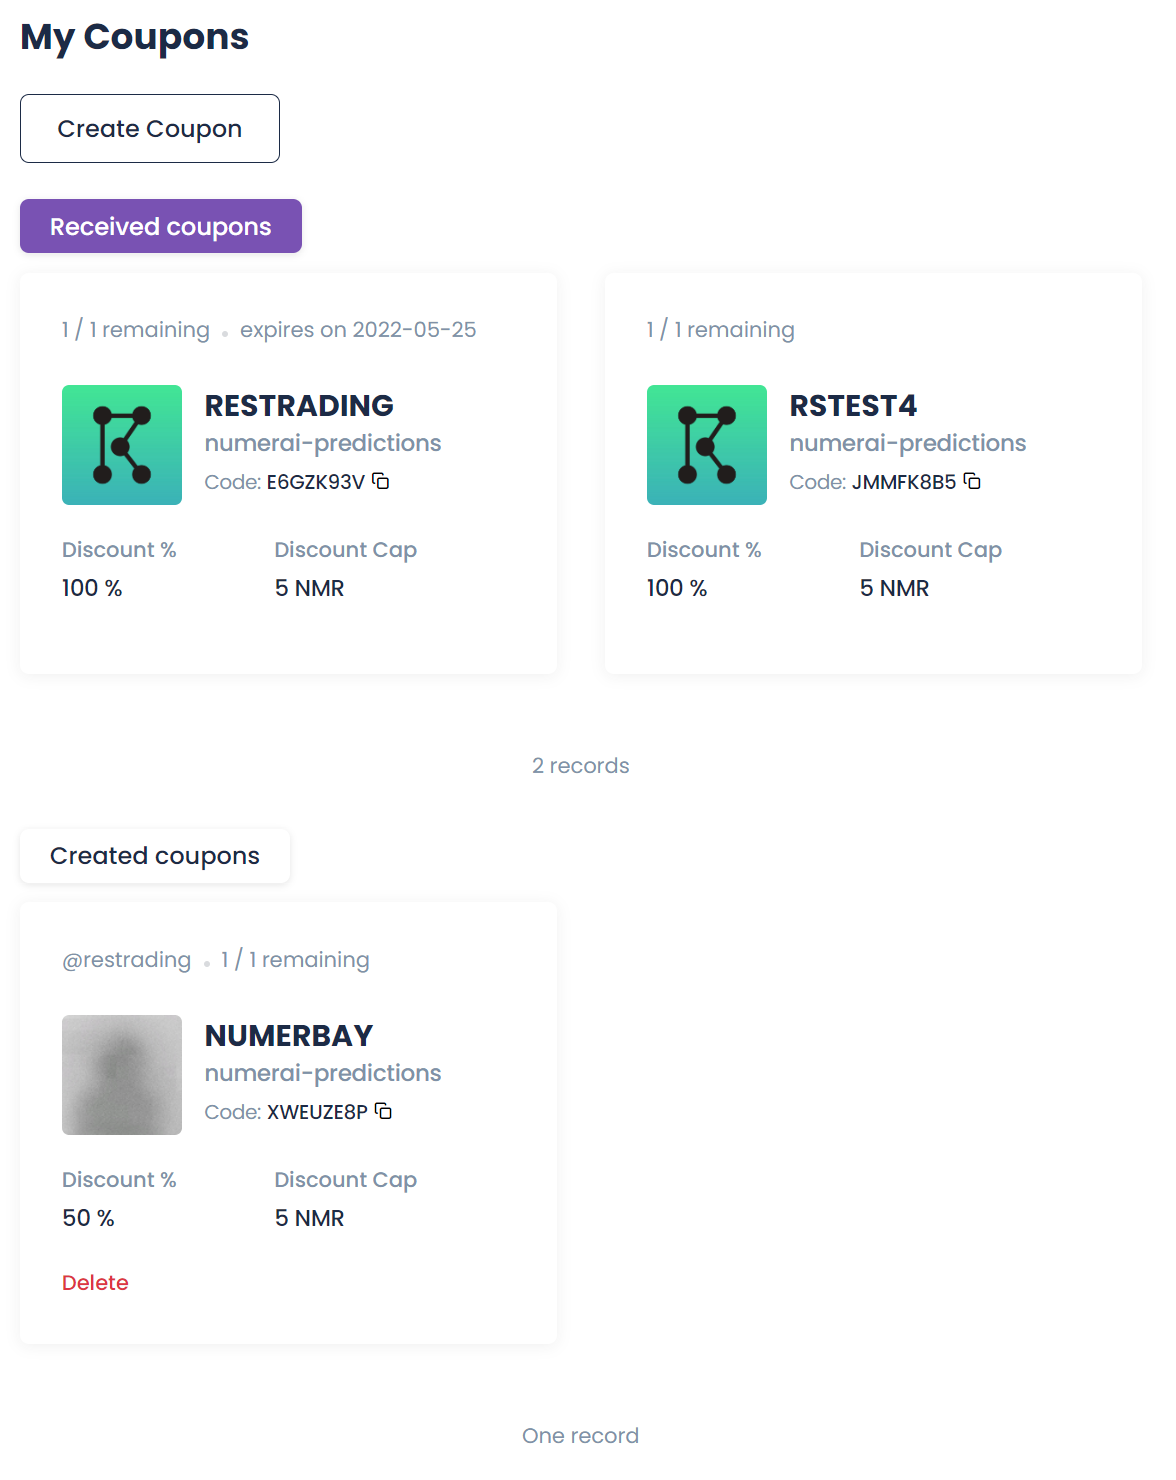Screen dimensions: 1176x1480
Task: Copy the JMMFK8B5 coupon code icon
Action: (x=972, y=481)
